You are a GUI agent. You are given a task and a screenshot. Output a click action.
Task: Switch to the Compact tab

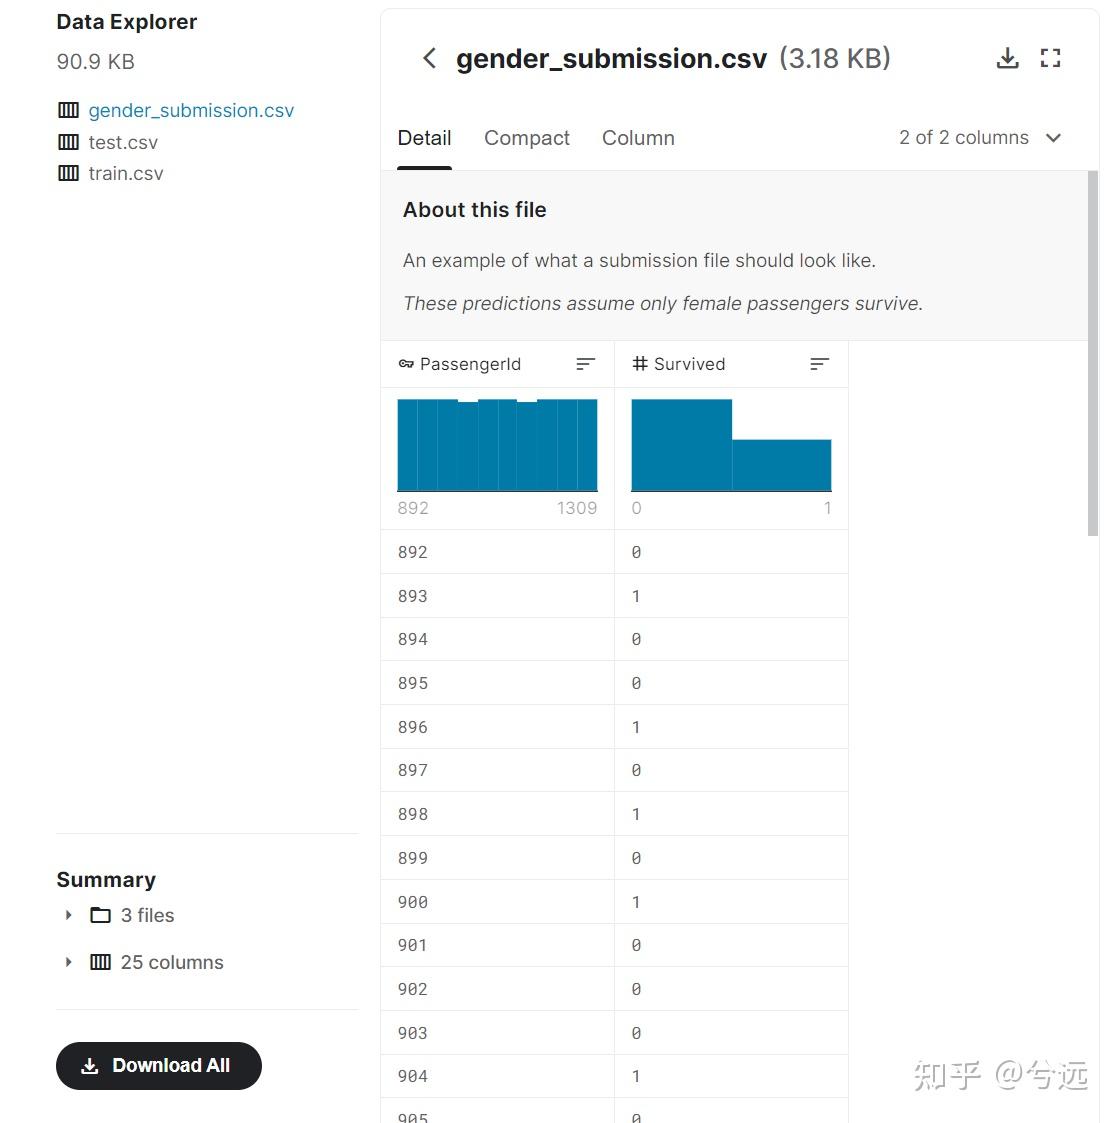pos(527,138)
